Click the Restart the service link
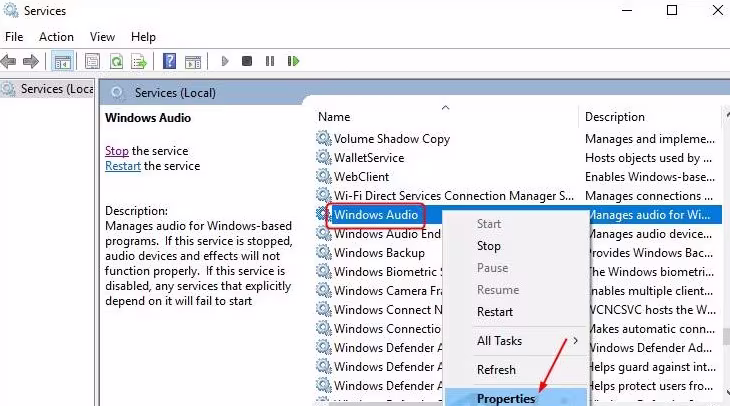 click(123, 166)
